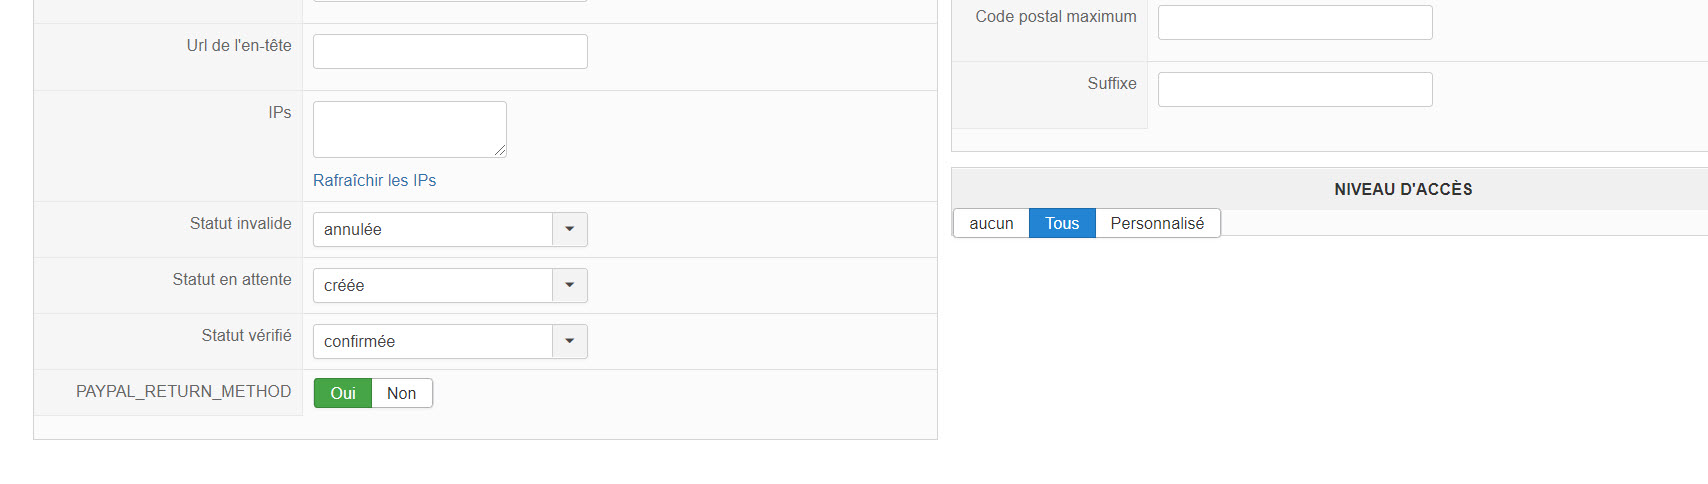
Task: Click the Statut invalide dropdown arrow button
Action: (x=569, y=229)
